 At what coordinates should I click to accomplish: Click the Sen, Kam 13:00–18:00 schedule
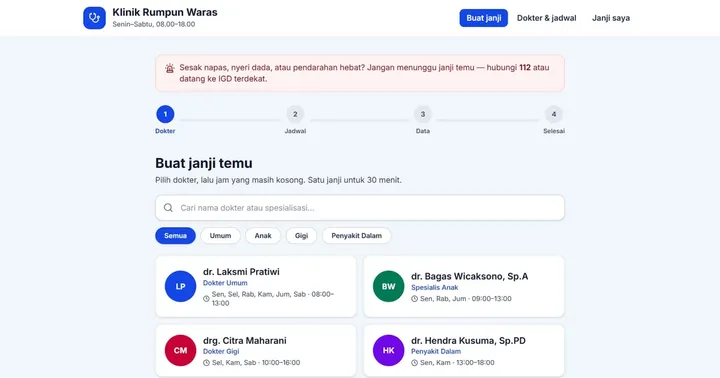[x=457, y=363]
